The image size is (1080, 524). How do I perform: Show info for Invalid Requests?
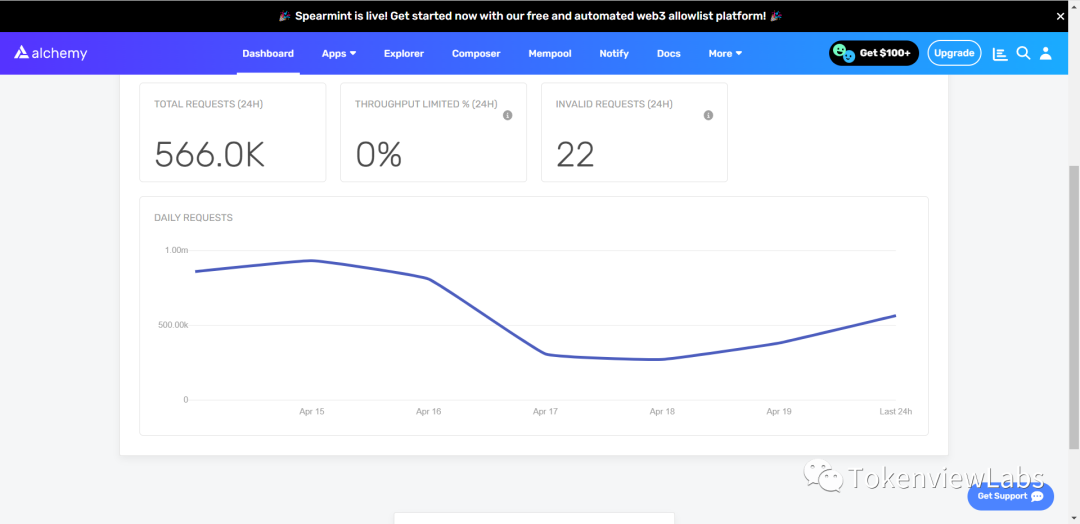click(x=708, y=115)
